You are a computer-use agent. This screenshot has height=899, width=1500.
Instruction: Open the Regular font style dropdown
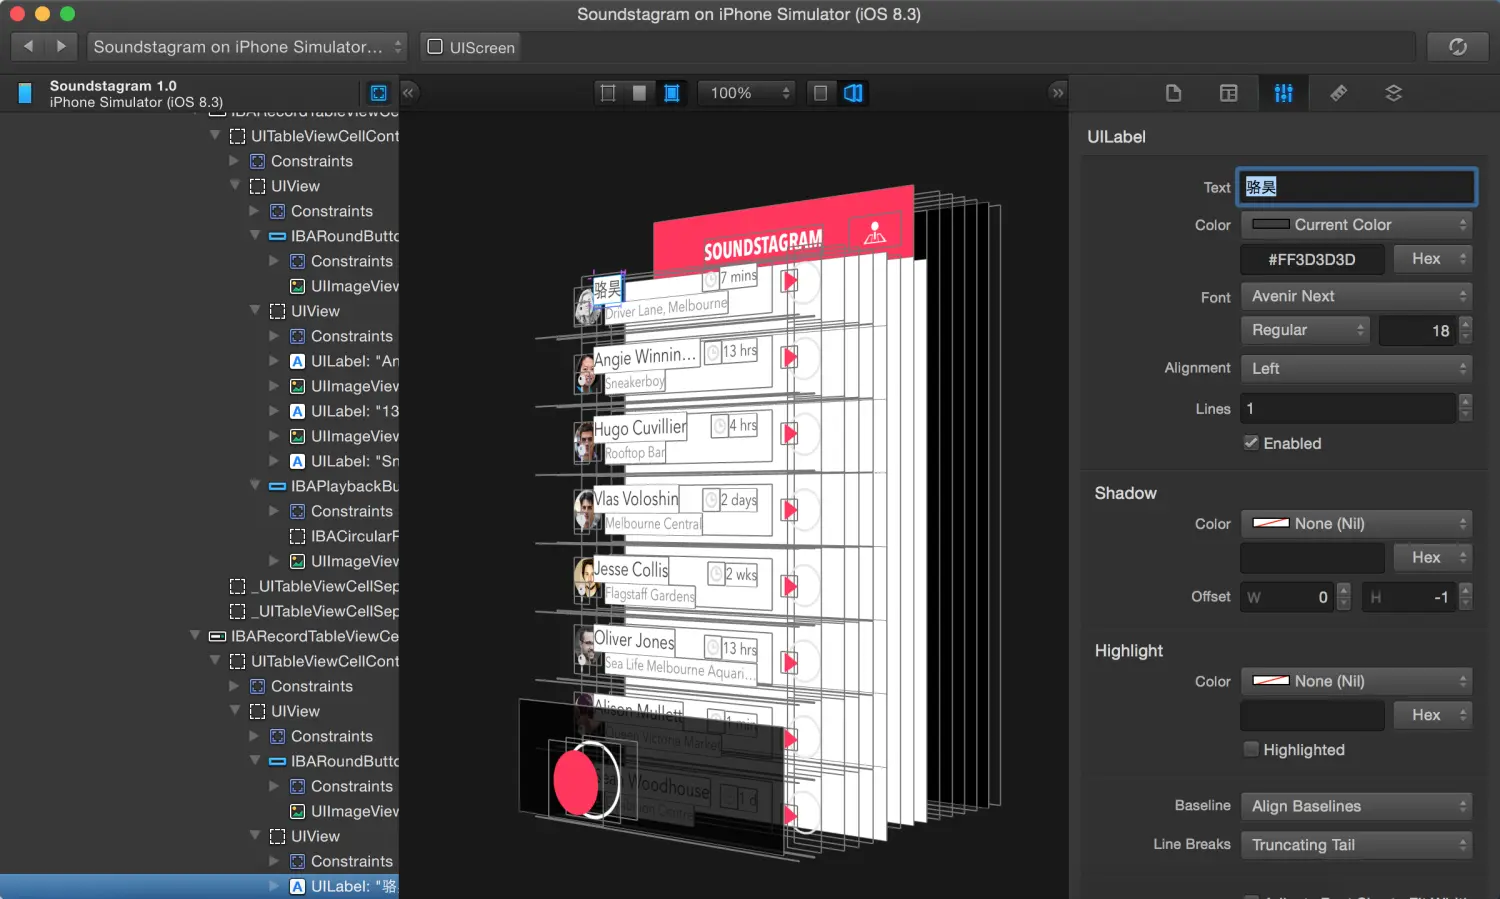pos(1305,330)
